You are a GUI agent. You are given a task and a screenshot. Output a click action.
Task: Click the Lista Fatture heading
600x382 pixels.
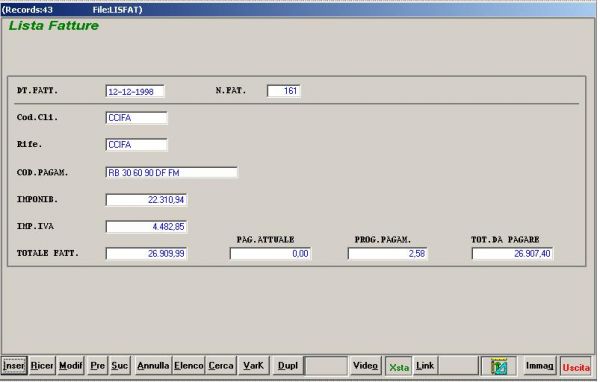[x=54, y=26]
